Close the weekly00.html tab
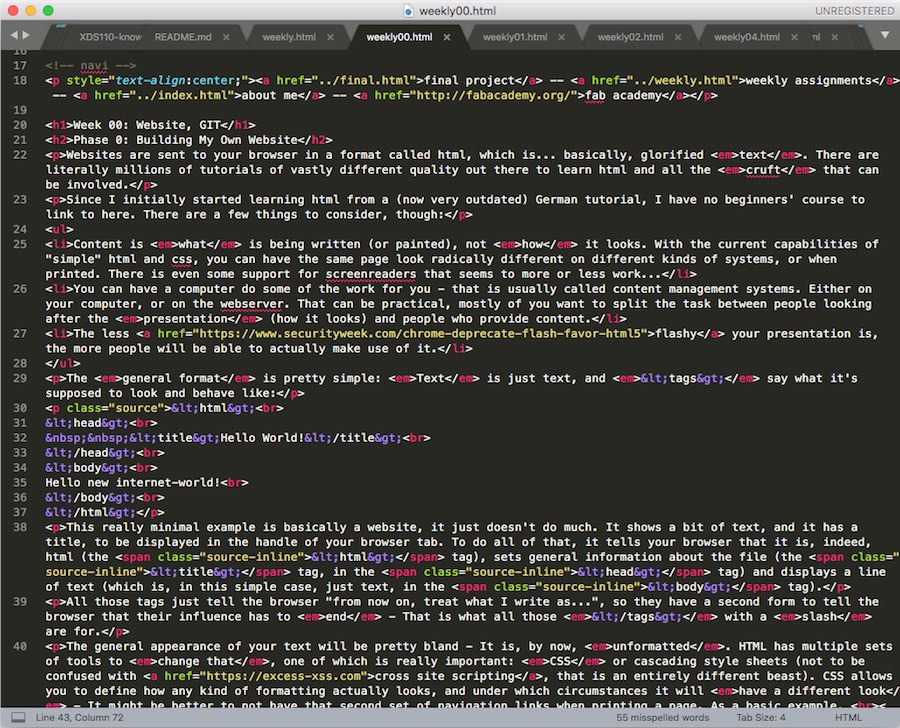 click(x=447, y=37)
